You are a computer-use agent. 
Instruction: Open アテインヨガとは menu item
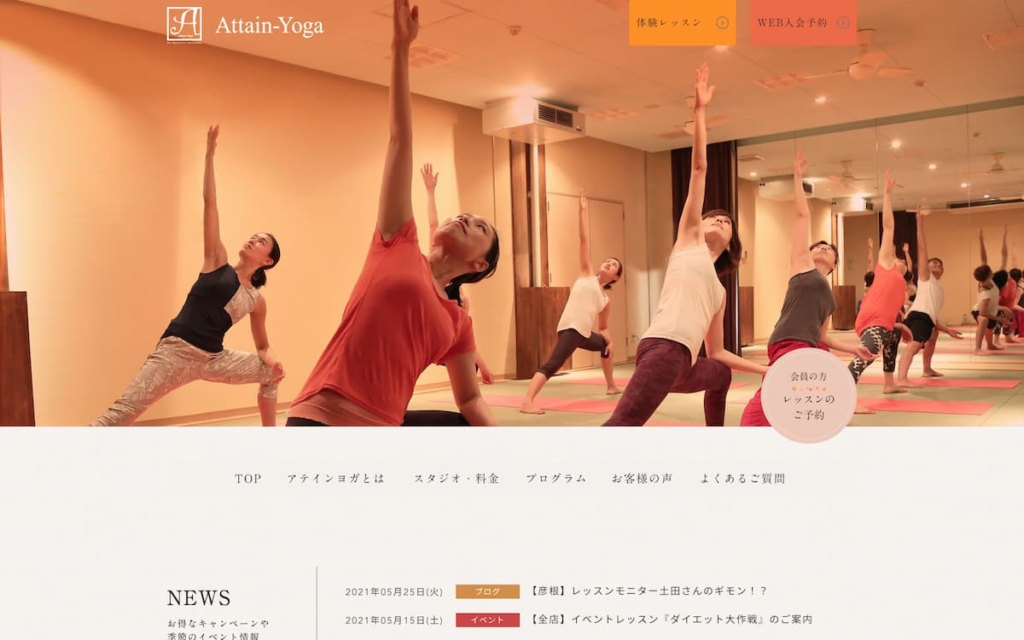coord(336,479)
